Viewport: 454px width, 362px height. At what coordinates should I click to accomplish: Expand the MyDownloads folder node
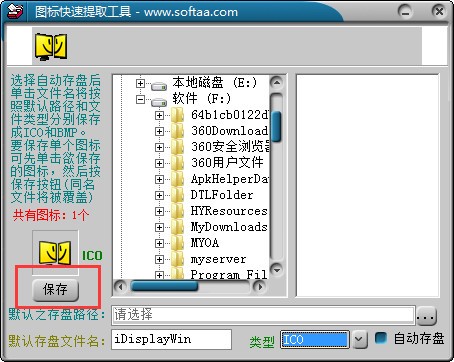coord(159,227)
